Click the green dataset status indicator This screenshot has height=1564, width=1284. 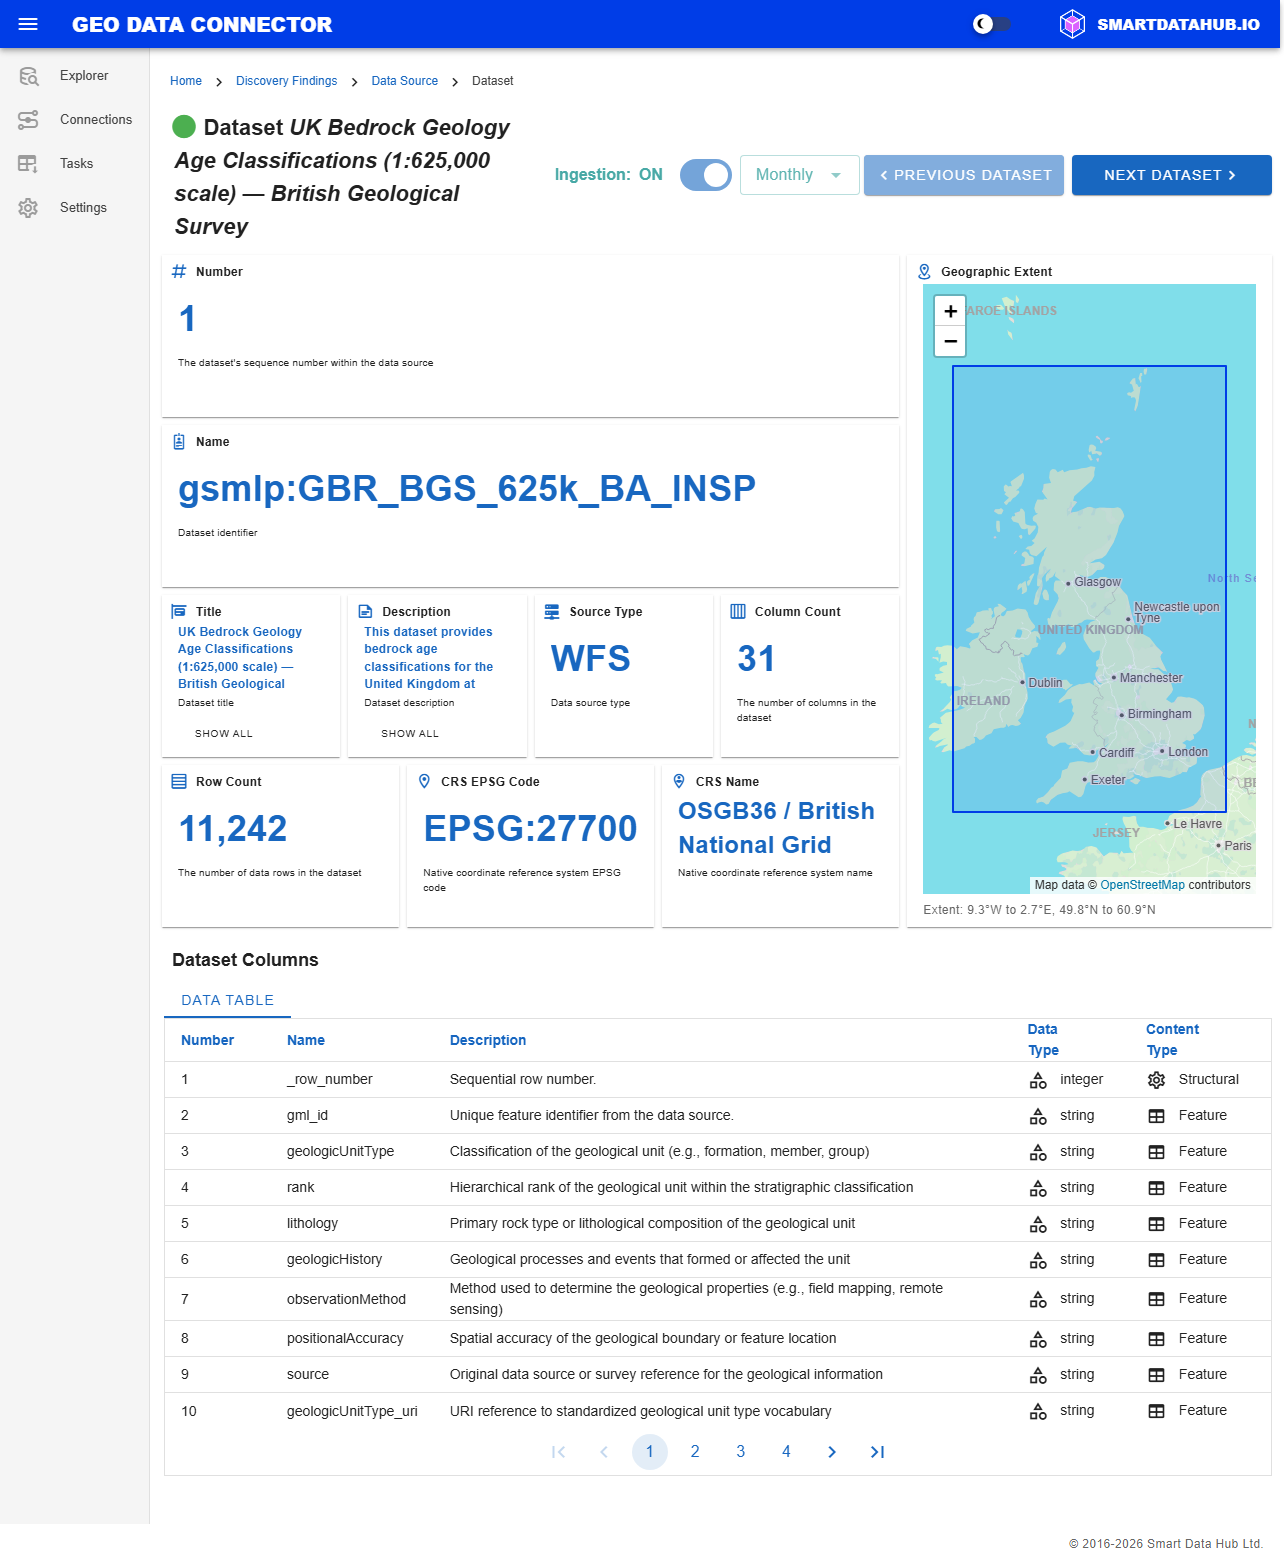184,127
